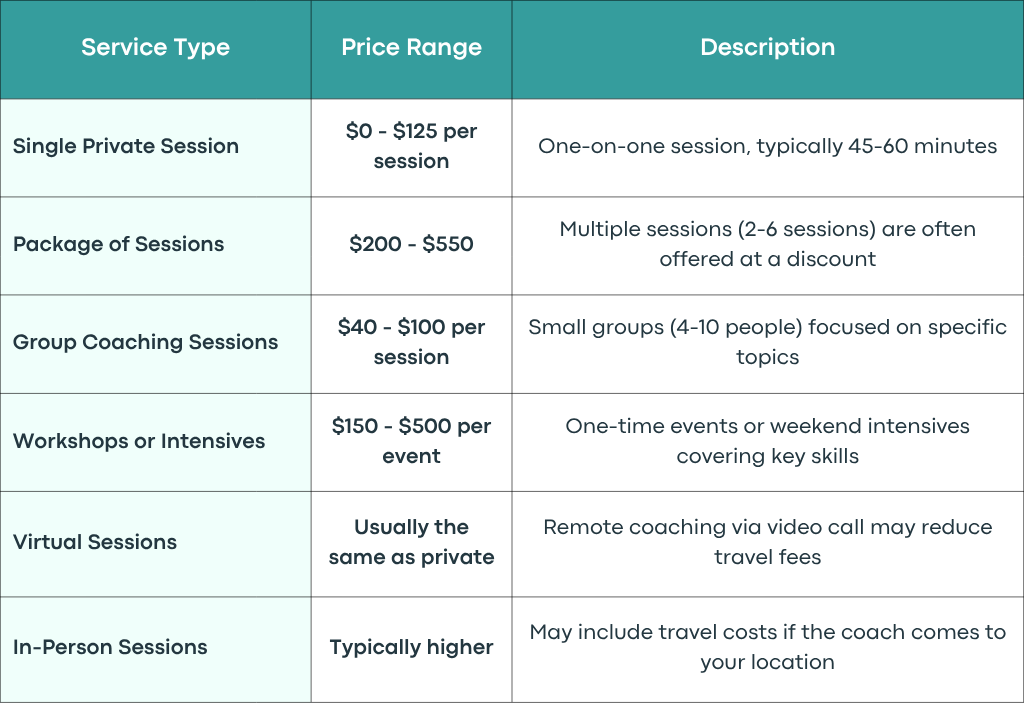
Task: Click the One-on-one session description text
Action: (x=767, y=146)
